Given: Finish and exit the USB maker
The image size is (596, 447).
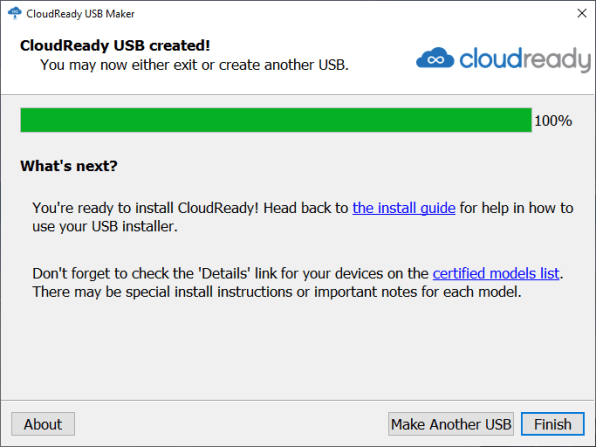Looking at the screenshot, I should click(x=553, y=424).
